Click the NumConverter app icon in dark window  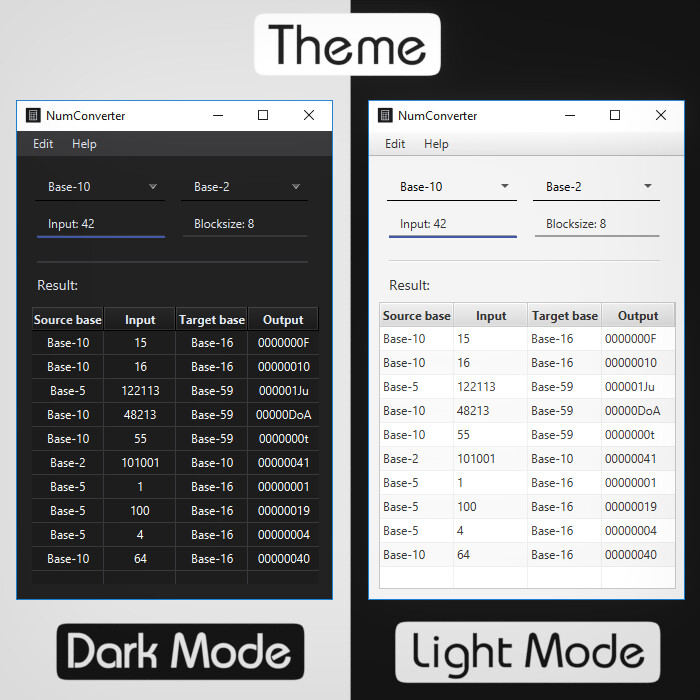click(x=33, y=115)
